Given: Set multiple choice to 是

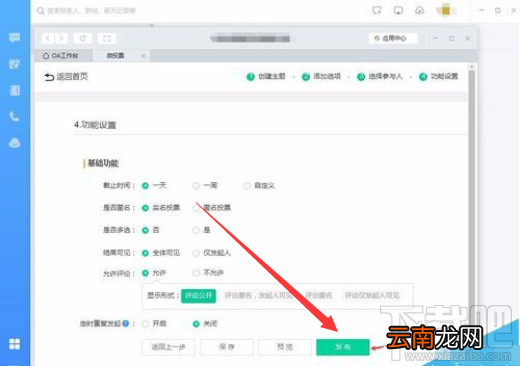Looking at the screenshot, I should tap(196, 230).
